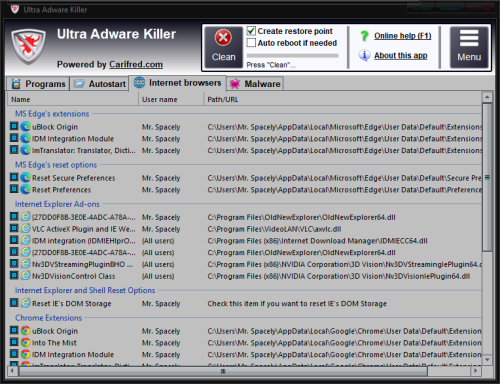Sort by the Path/URL column header
The image size is (500, 384).
[x=342, y=99]
